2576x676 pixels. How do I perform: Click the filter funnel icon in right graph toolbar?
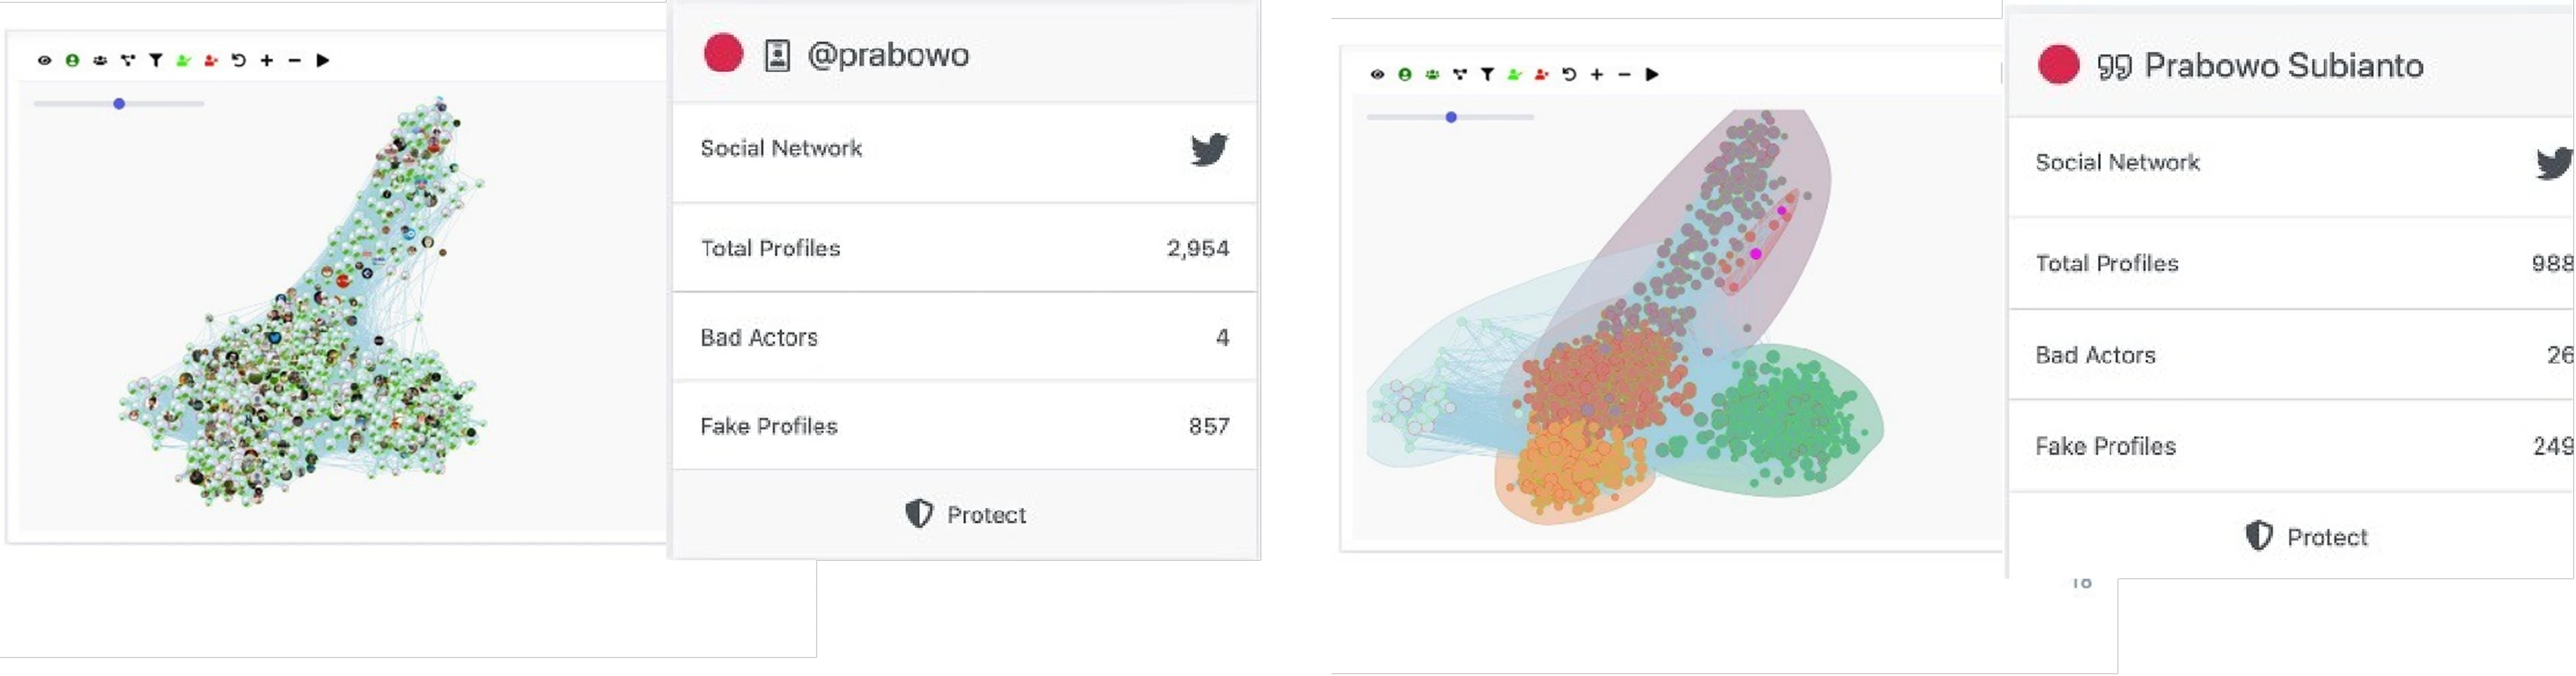pyautogui.click(x=1487, y=74)
